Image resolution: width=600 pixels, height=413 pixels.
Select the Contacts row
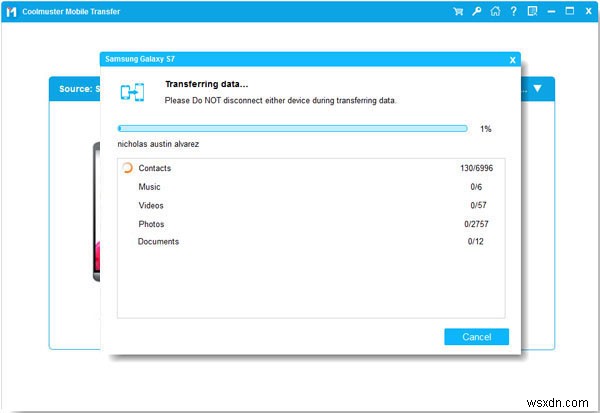coord(311,168)
